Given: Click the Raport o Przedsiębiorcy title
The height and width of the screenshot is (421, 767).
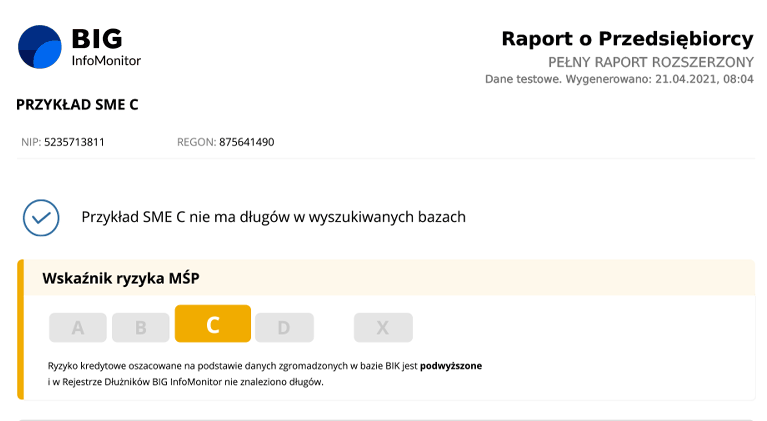Looking at the screenshot, I should [627, 39].
